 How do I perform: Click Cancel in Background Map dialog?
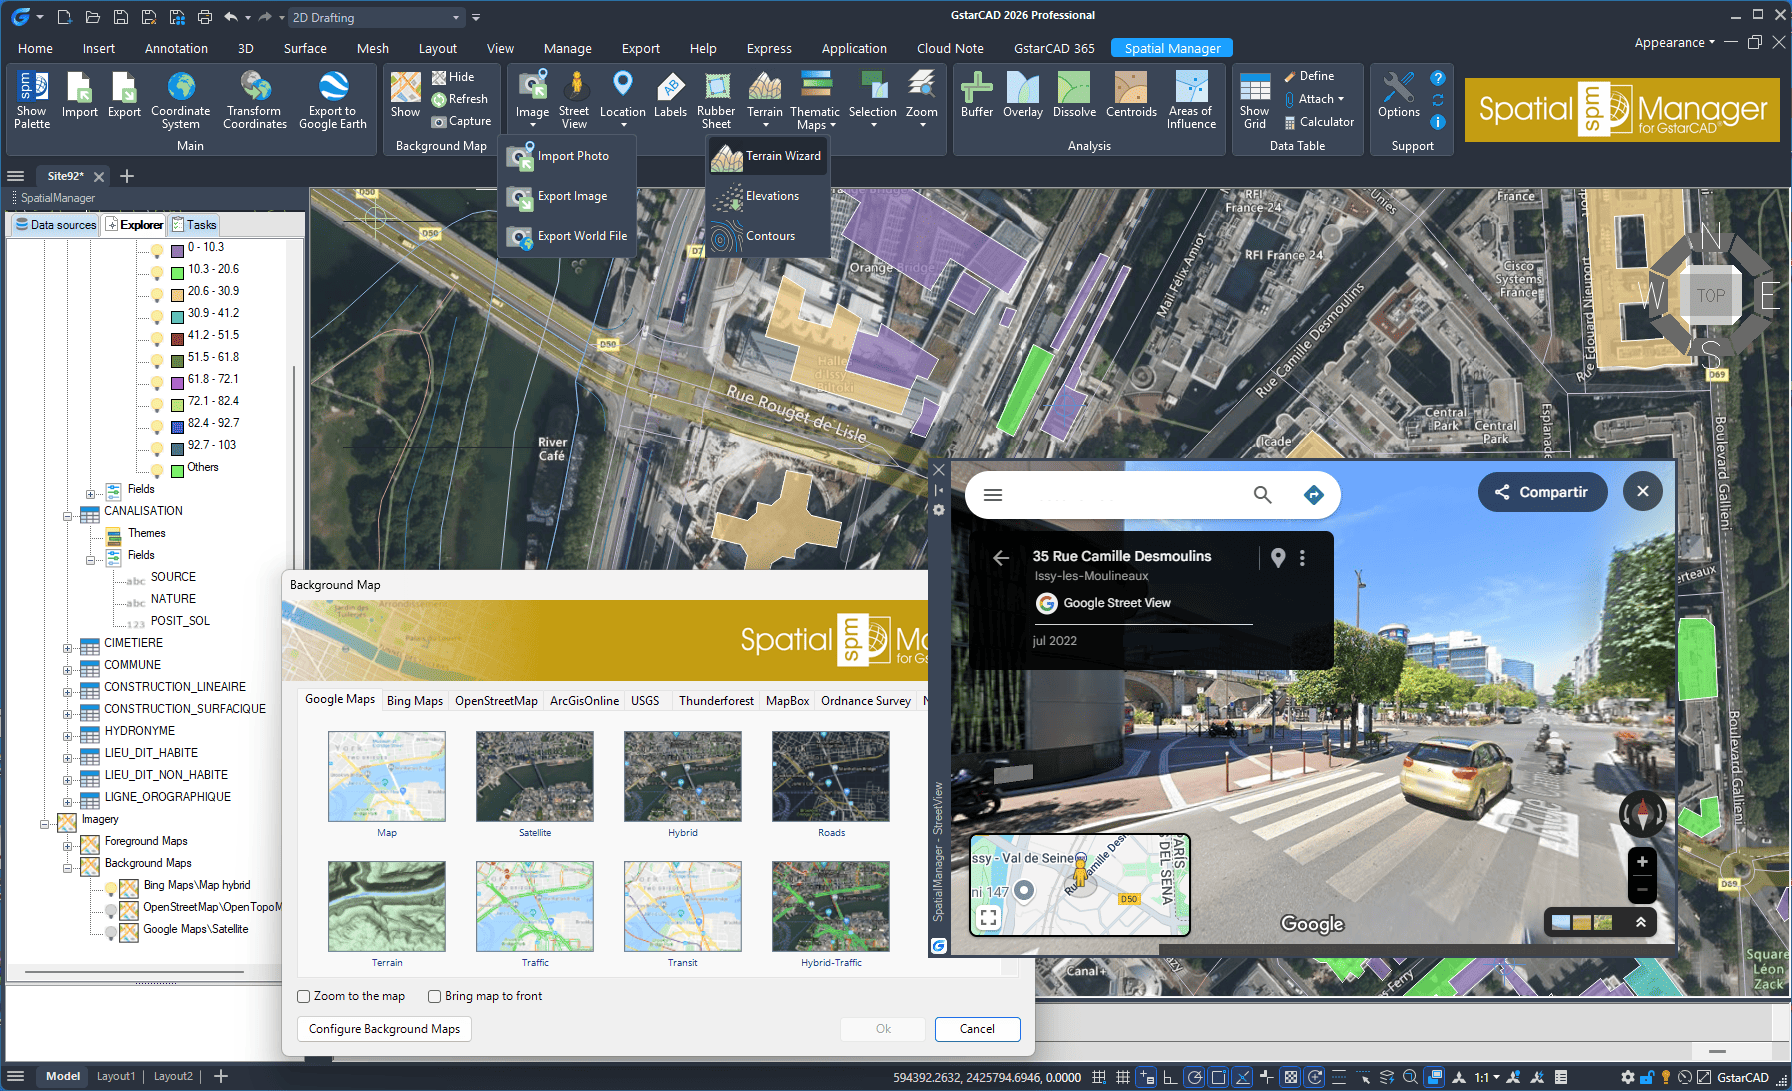(x=977, y=1029)
